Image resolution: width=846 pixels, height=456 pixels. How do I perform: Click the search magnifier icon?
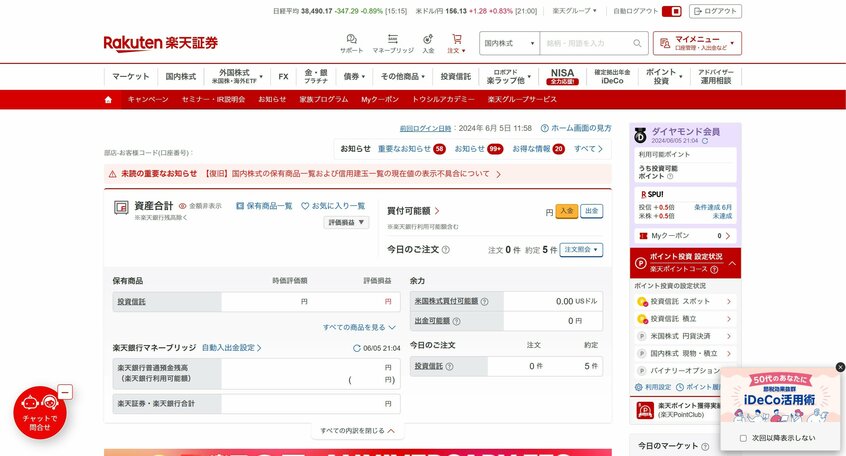(637, 43)
